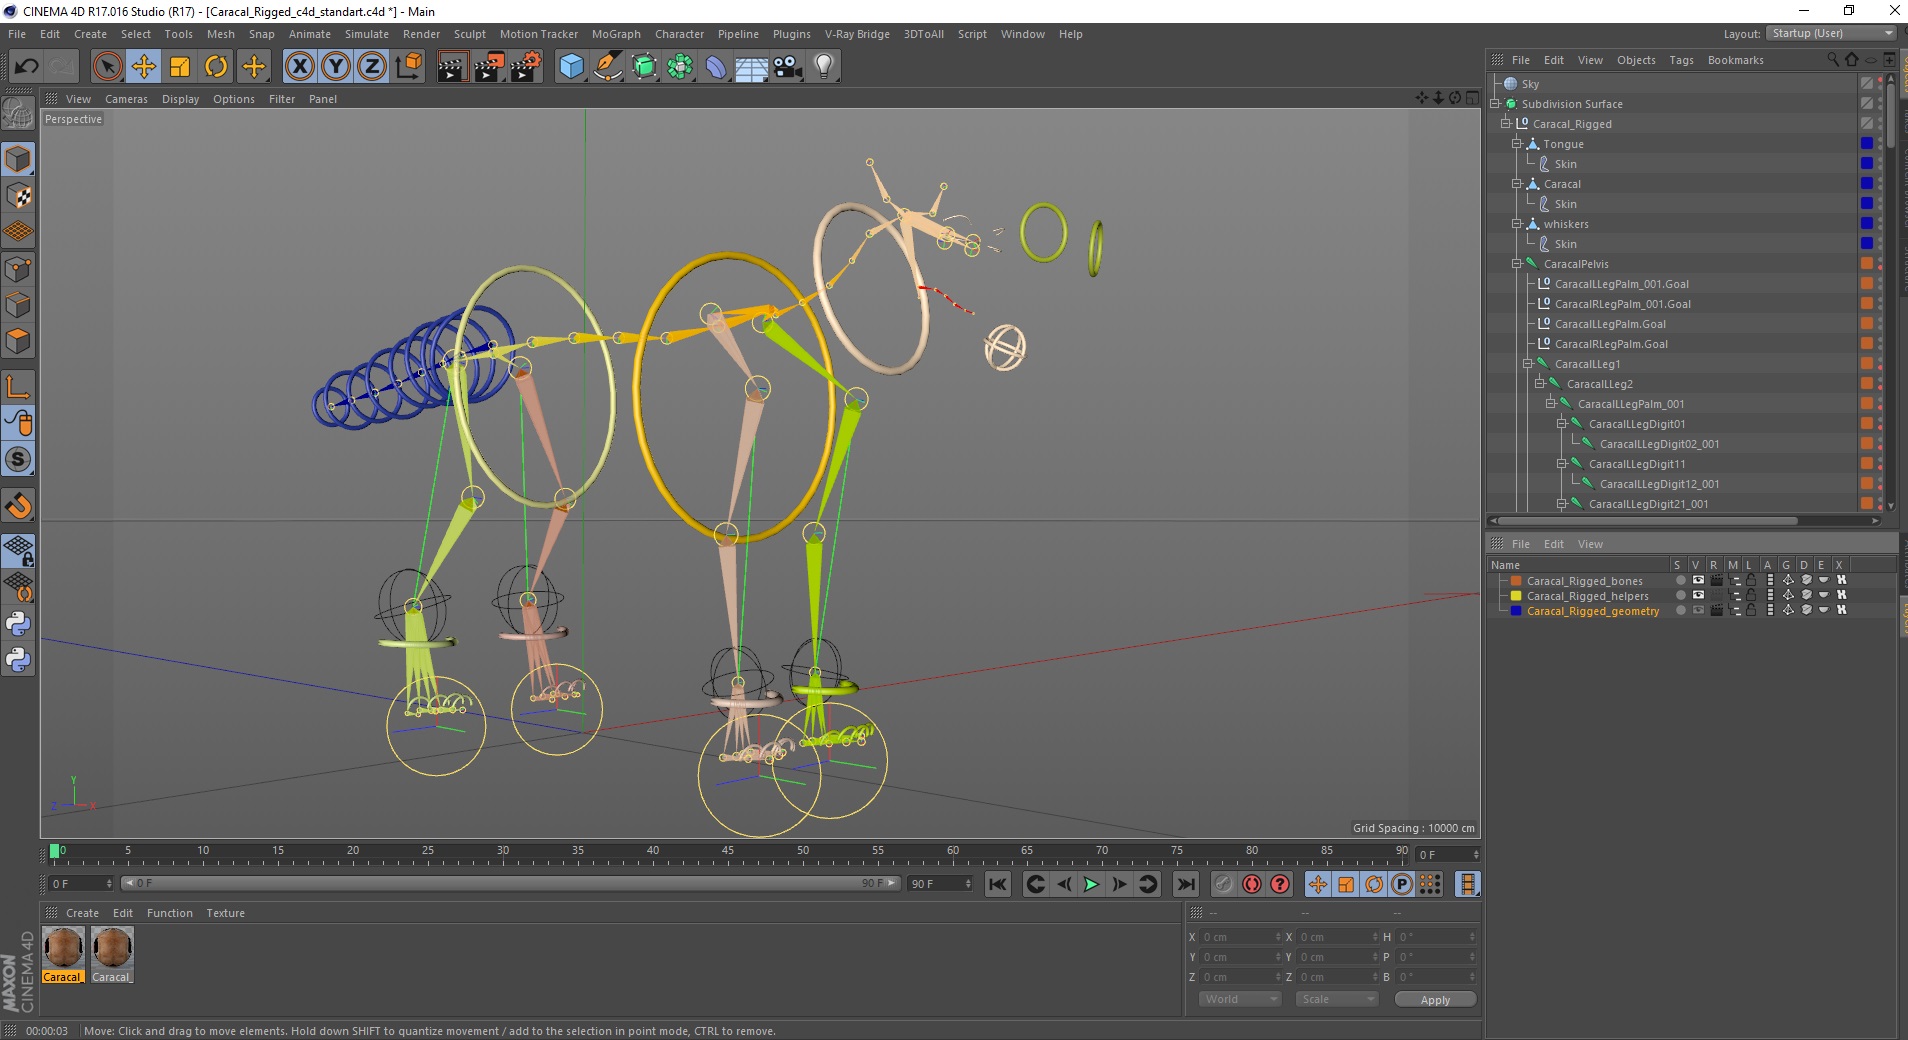
Task: Make object editable in left palette
Action: (18, 114)
